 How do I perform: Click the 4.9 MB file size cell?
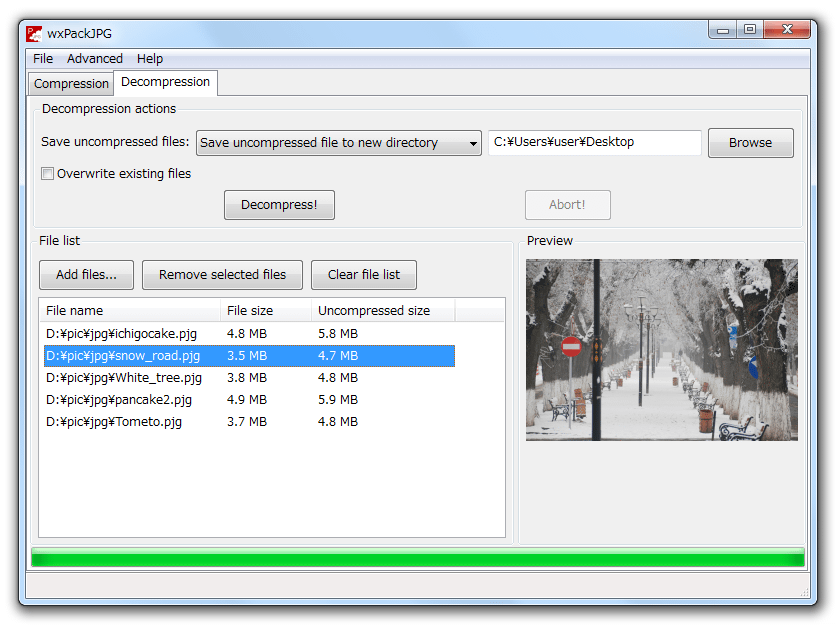click(x=247, y=400)
